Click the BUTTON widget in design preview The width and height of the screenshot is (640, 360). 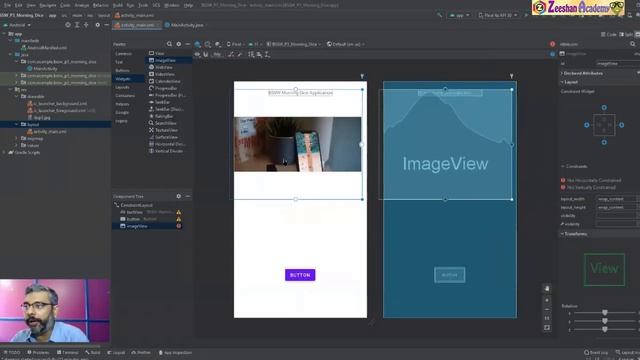point(300,275)
